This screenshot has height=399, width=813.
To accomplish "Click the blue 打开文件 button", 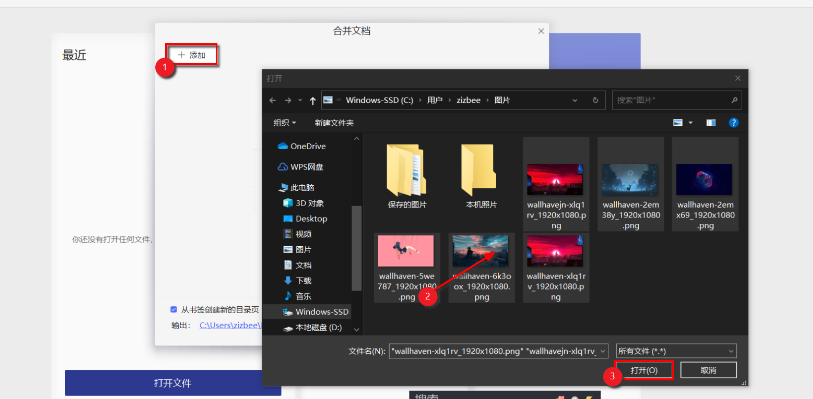I will (173, 383).
